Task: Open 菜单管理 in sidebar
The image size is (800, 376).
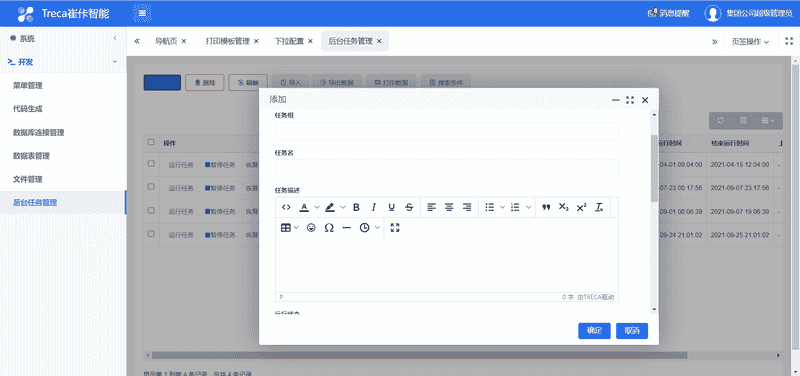Action: pyautogui.click(x=28, y=86)
